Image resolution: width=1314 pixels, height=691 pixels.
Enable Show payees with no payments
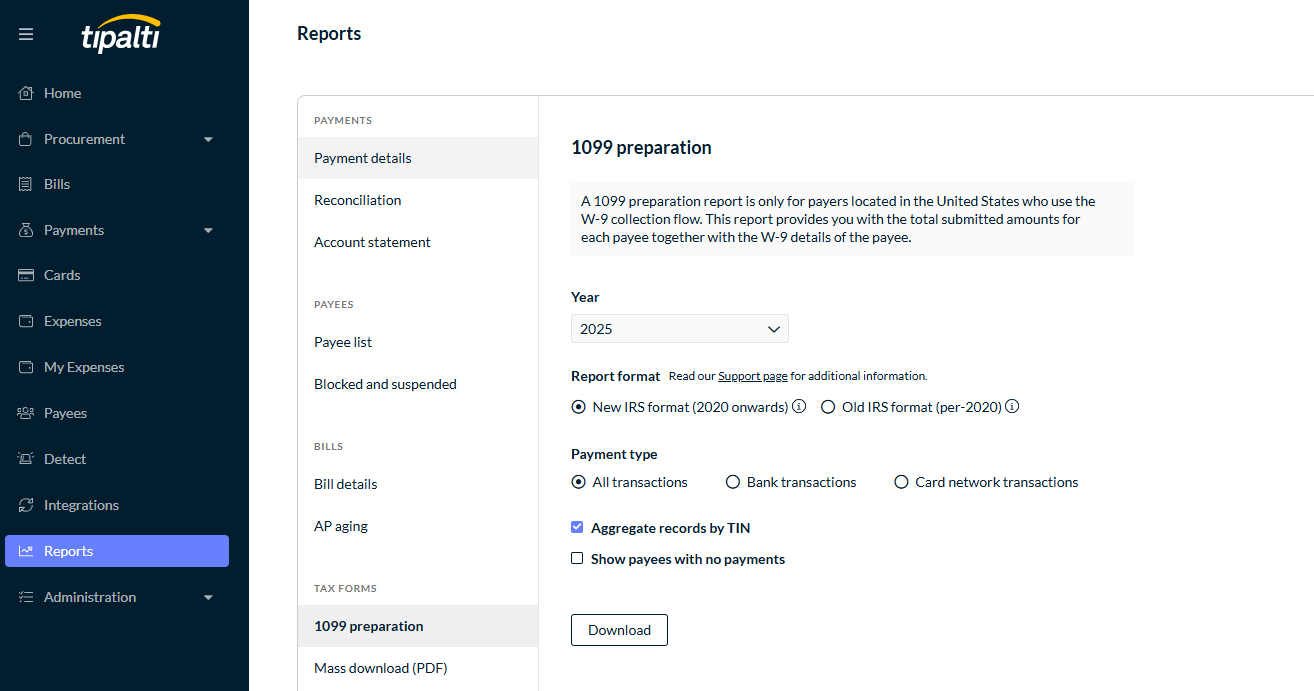pos(577,559)
